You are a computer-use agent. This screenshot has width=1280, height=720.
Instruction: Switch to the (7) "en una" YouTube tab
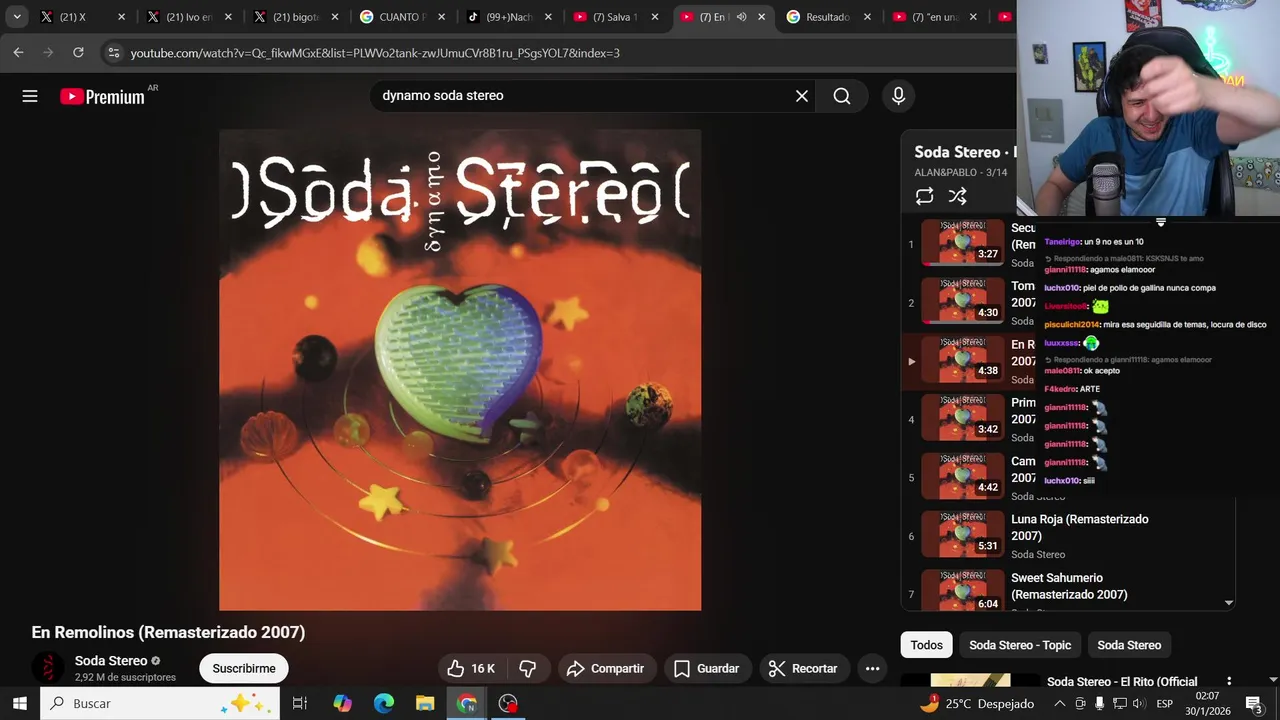[933, 17]
